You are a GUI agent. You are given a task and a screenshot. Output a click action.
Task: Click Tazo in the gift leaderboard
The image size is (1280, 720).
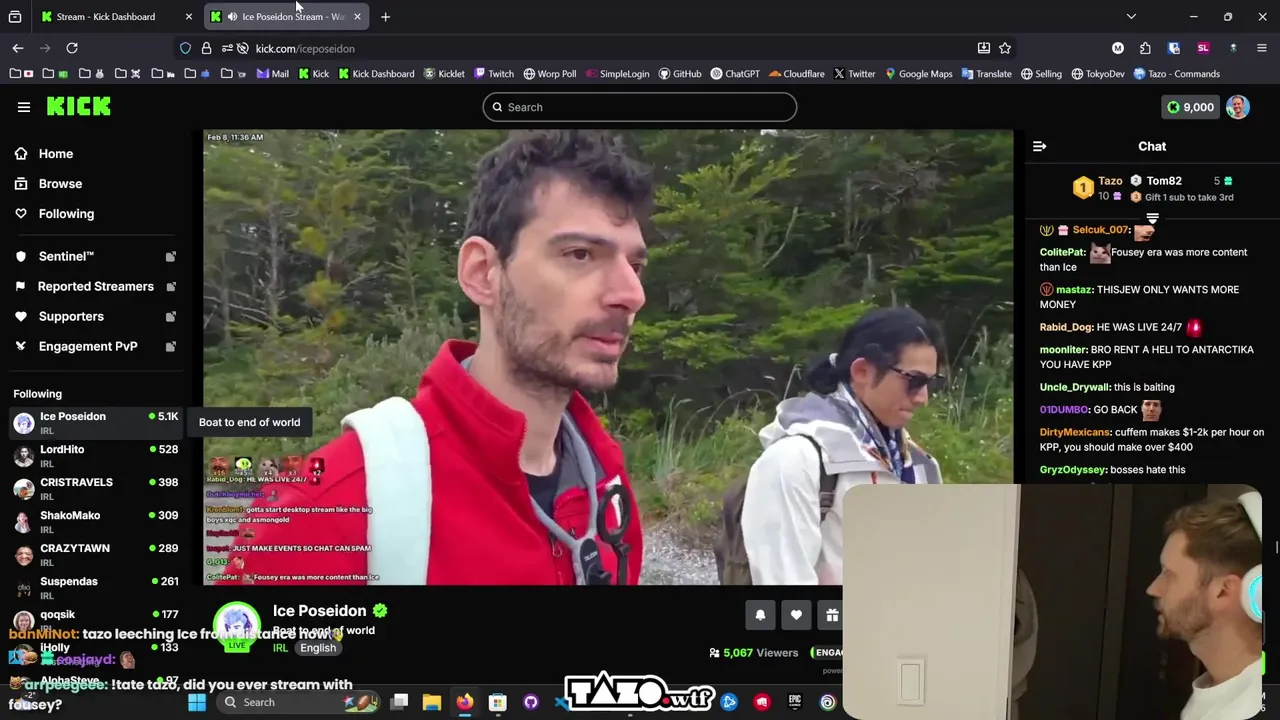[1110, 181]
